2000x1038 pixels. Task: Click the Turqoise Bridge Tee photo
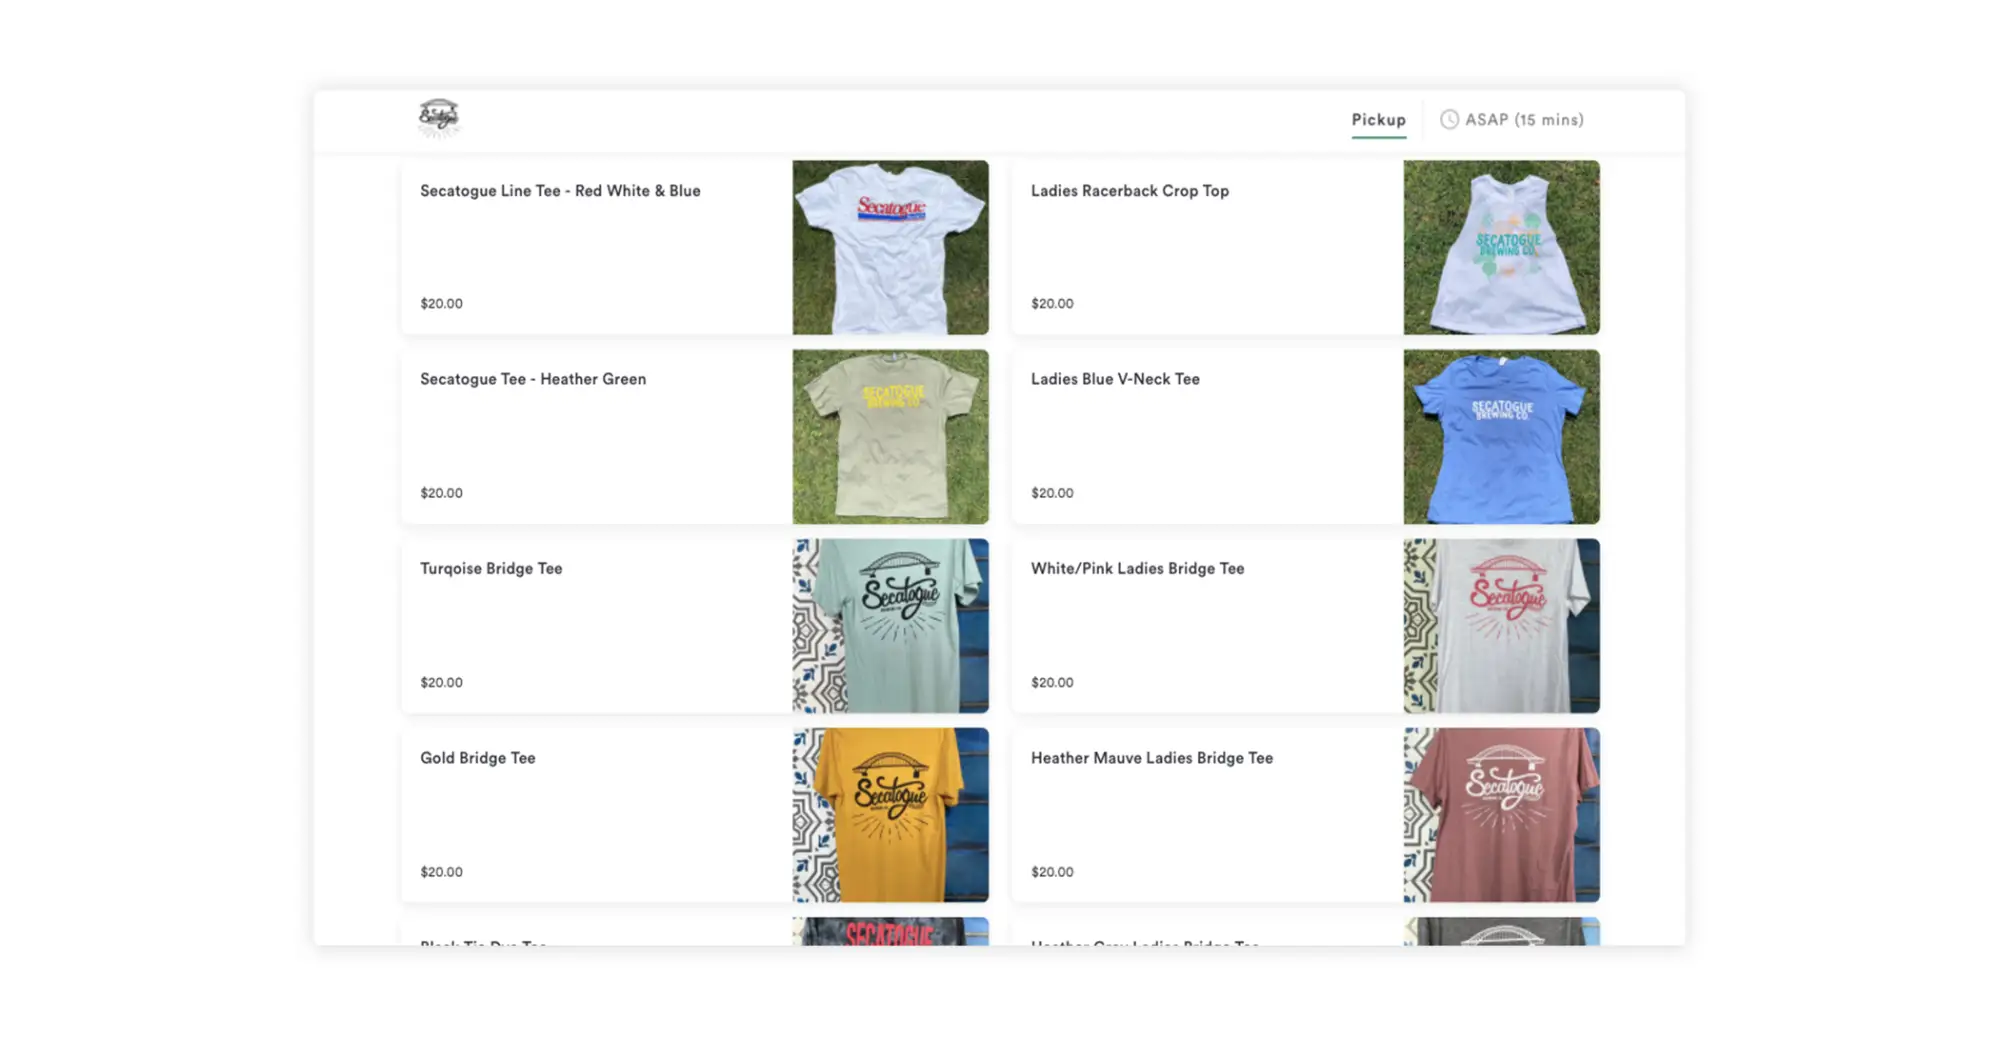pos(889,625)
